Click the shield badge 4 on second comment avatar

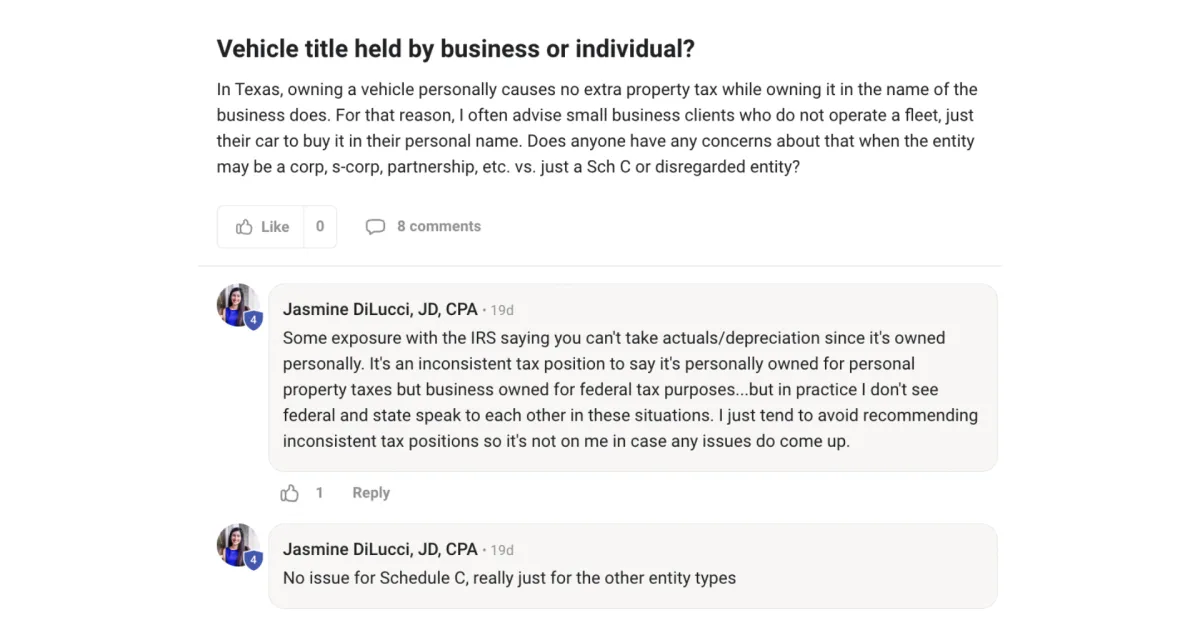click(254, 561)
